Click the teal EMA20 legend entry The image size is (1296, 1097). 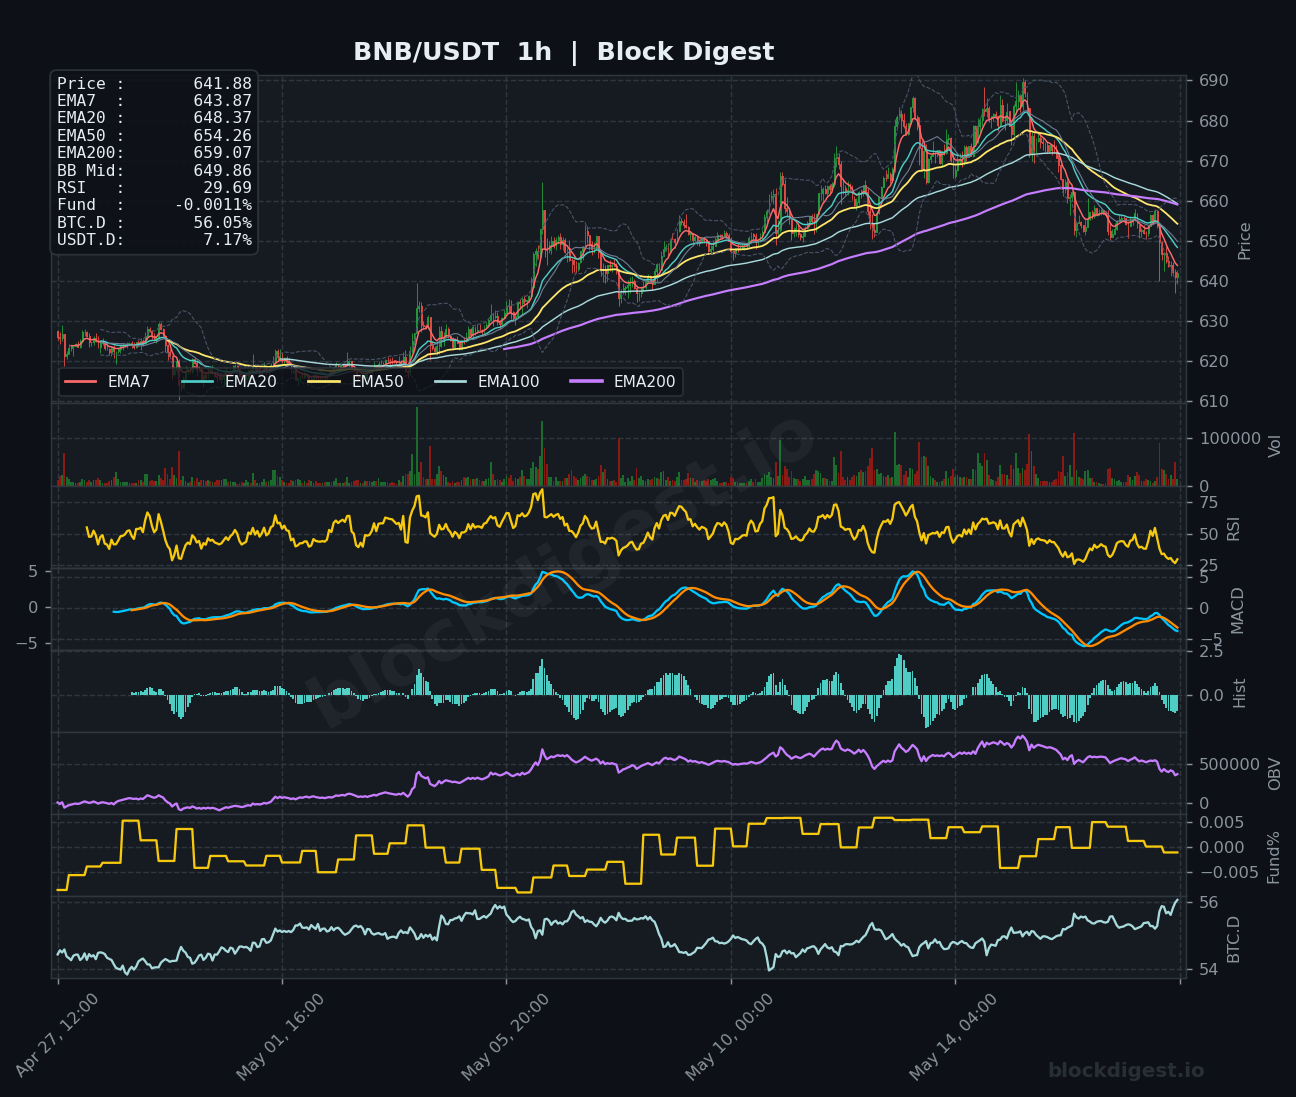pos(229,381)
